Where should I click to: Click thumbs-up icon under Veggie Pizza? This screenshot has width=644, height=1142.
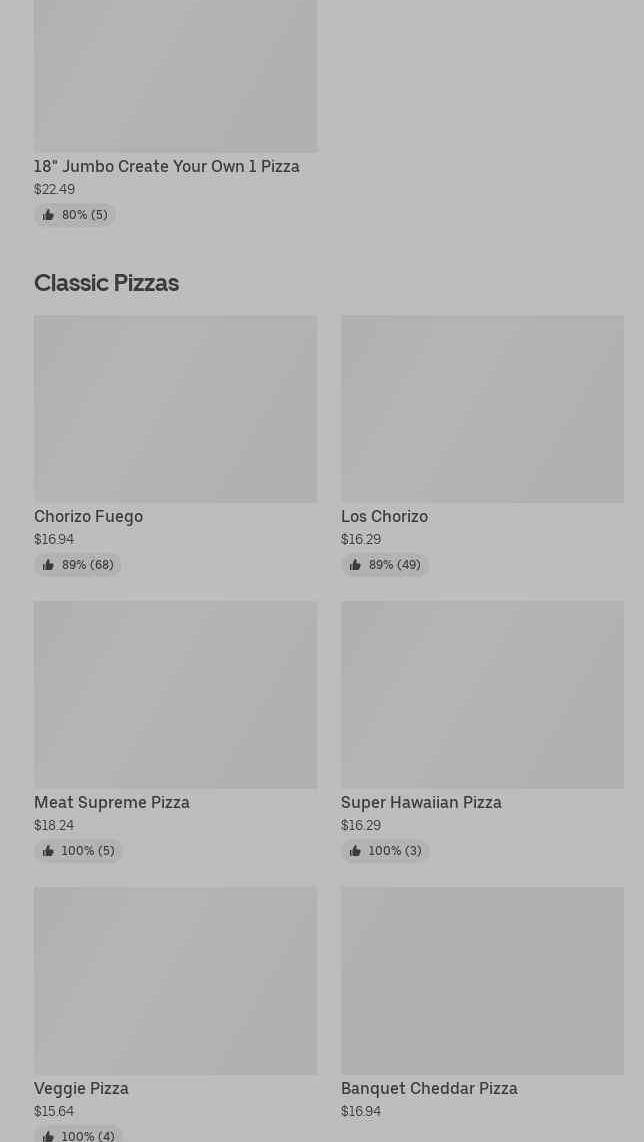click(x=48, y=1136)
